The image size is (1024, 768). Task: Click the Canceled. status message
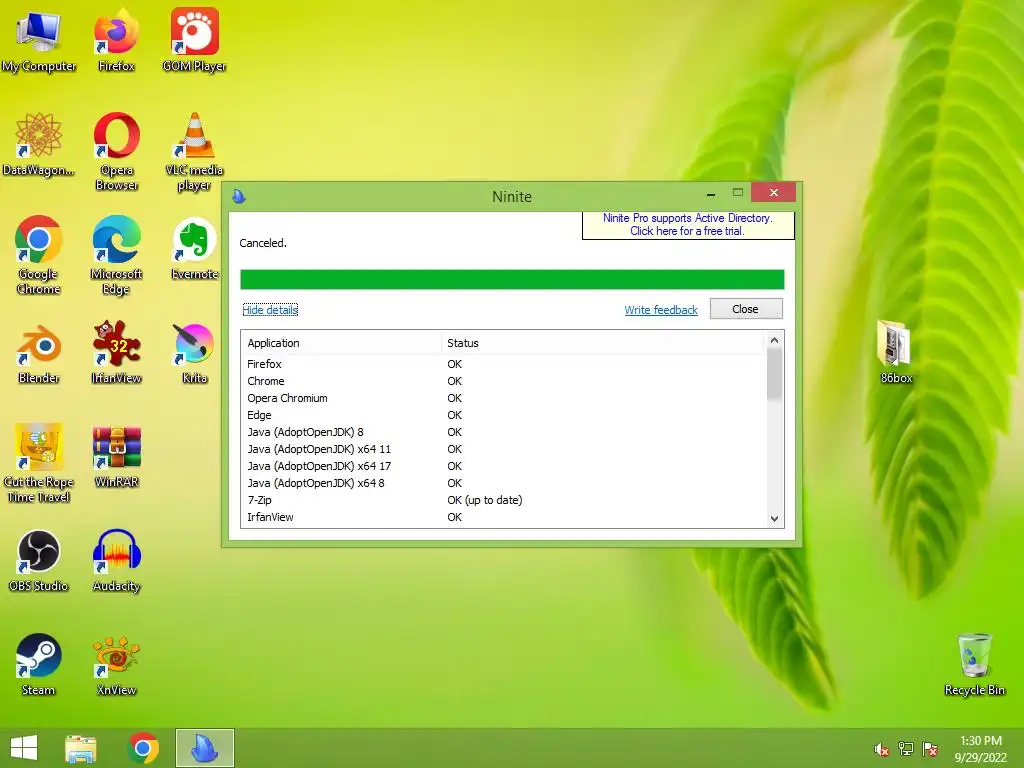tap(263, 243)
